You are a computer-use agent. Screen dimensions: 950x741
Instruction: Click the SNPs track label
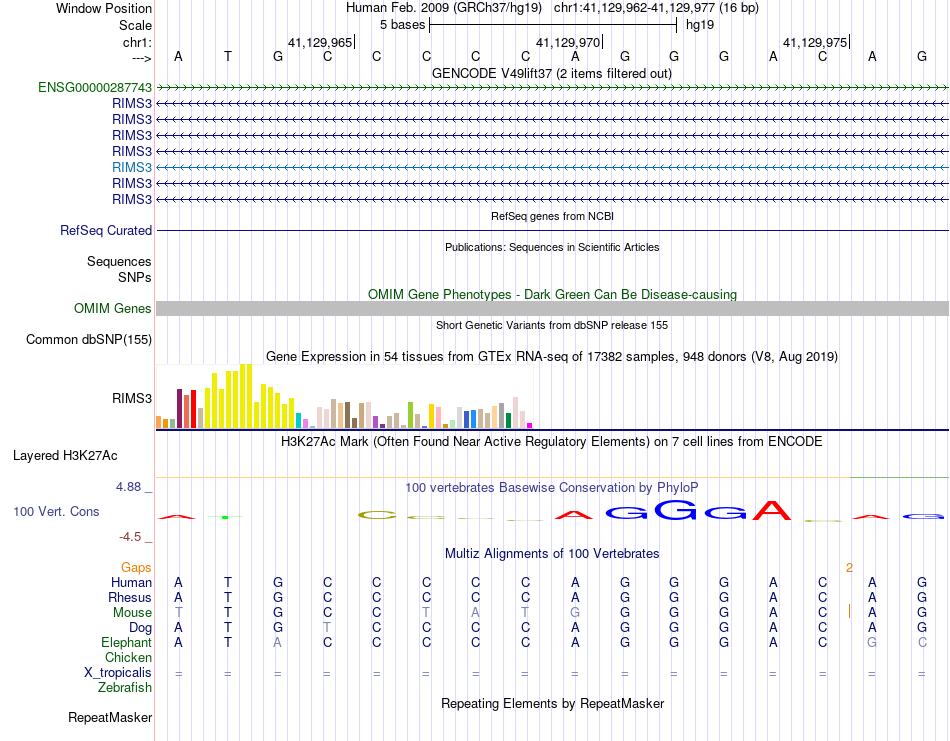pyautogui.click(x=135, y=277)
